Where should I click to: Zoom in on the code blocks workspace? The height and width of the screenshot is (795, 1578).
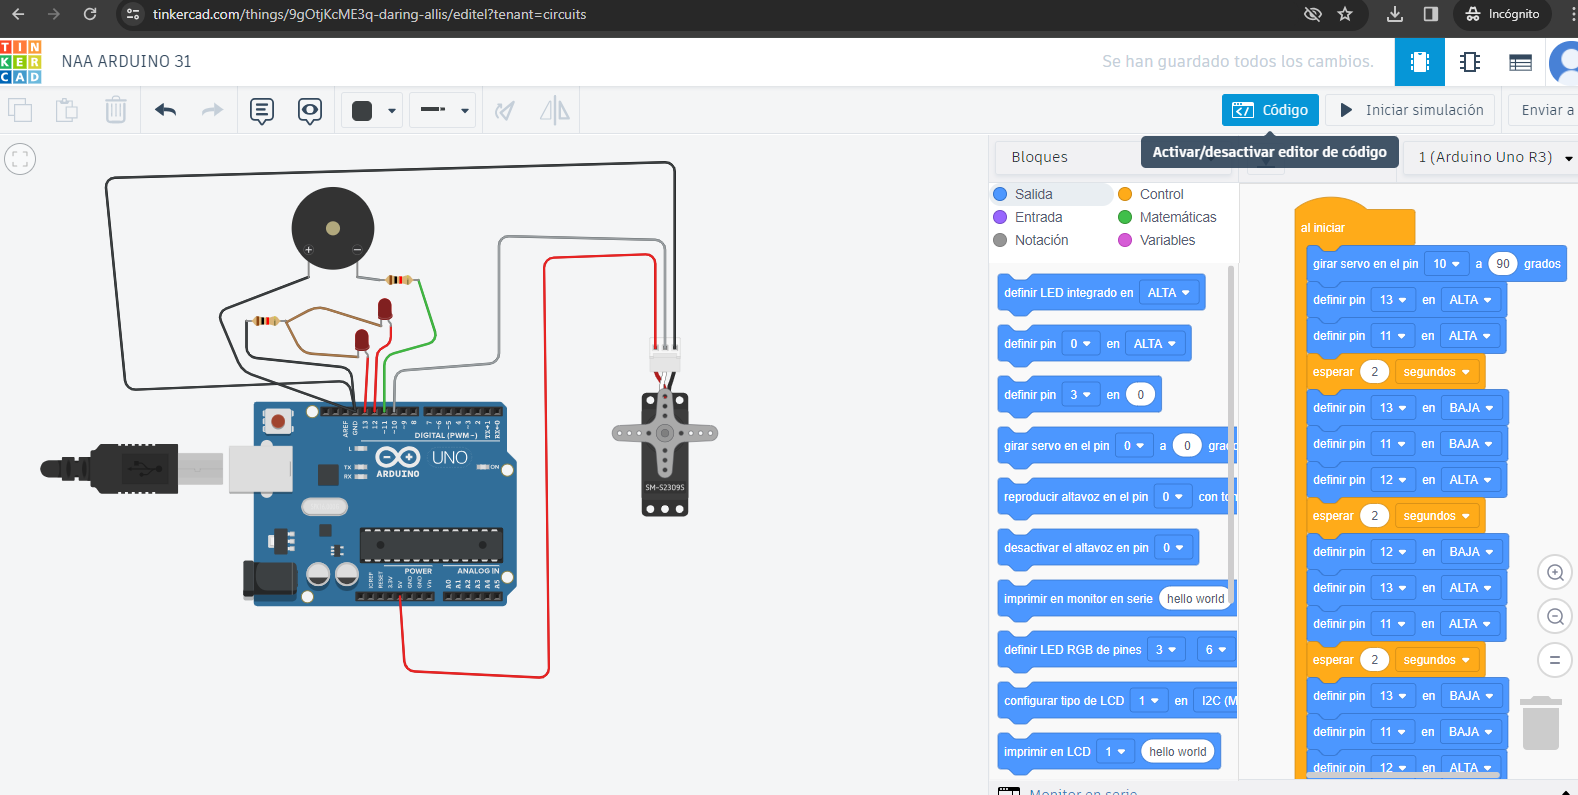click(x=1555, y=573)
